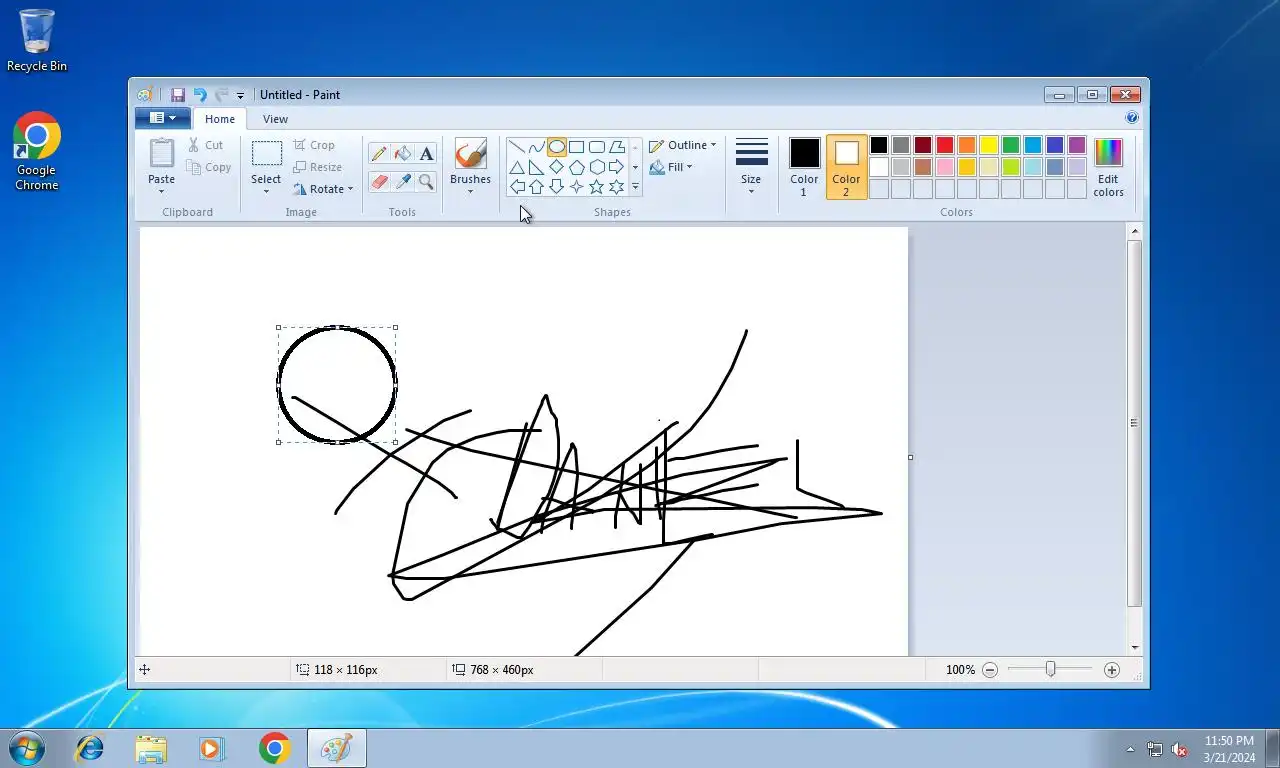Screen dimensions: 1280x768
Task: Switch to the View ribbon tab
Action: pyautogui.click(x=275, y=119)
